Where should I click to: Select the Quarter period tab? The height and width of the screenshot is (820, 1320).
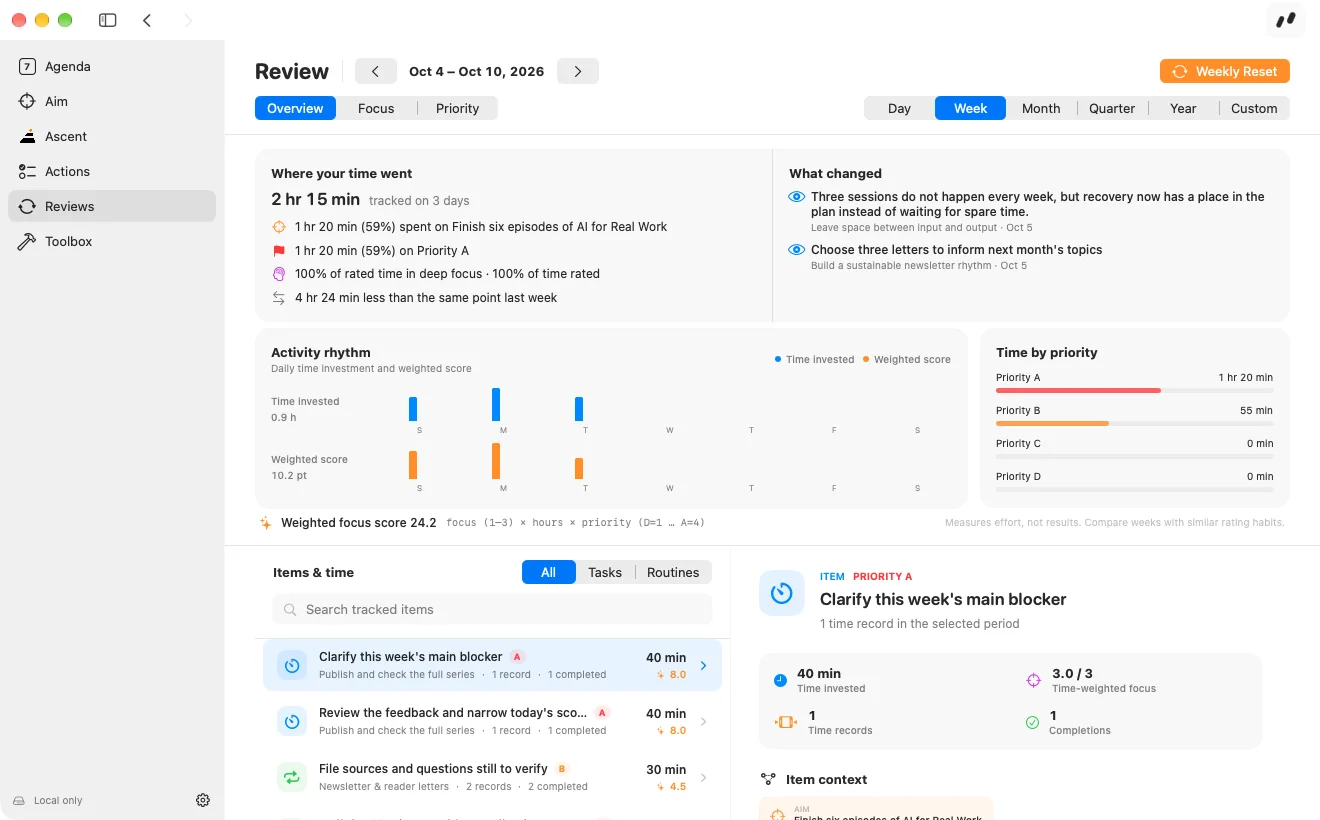[x=1112, y=108]
